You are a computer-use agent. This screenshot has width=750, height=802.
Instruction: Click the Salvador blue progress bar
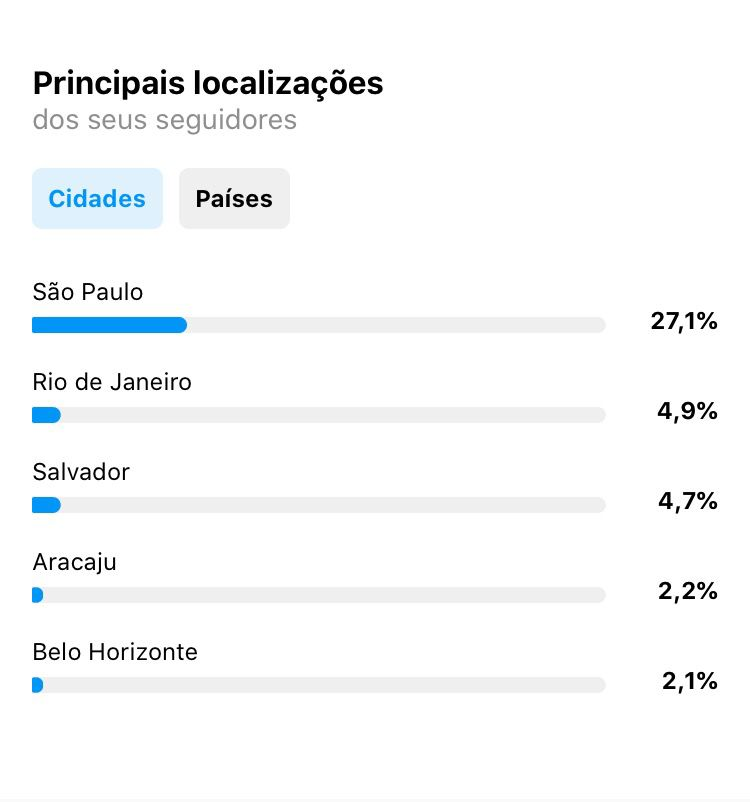click(47, 505)
